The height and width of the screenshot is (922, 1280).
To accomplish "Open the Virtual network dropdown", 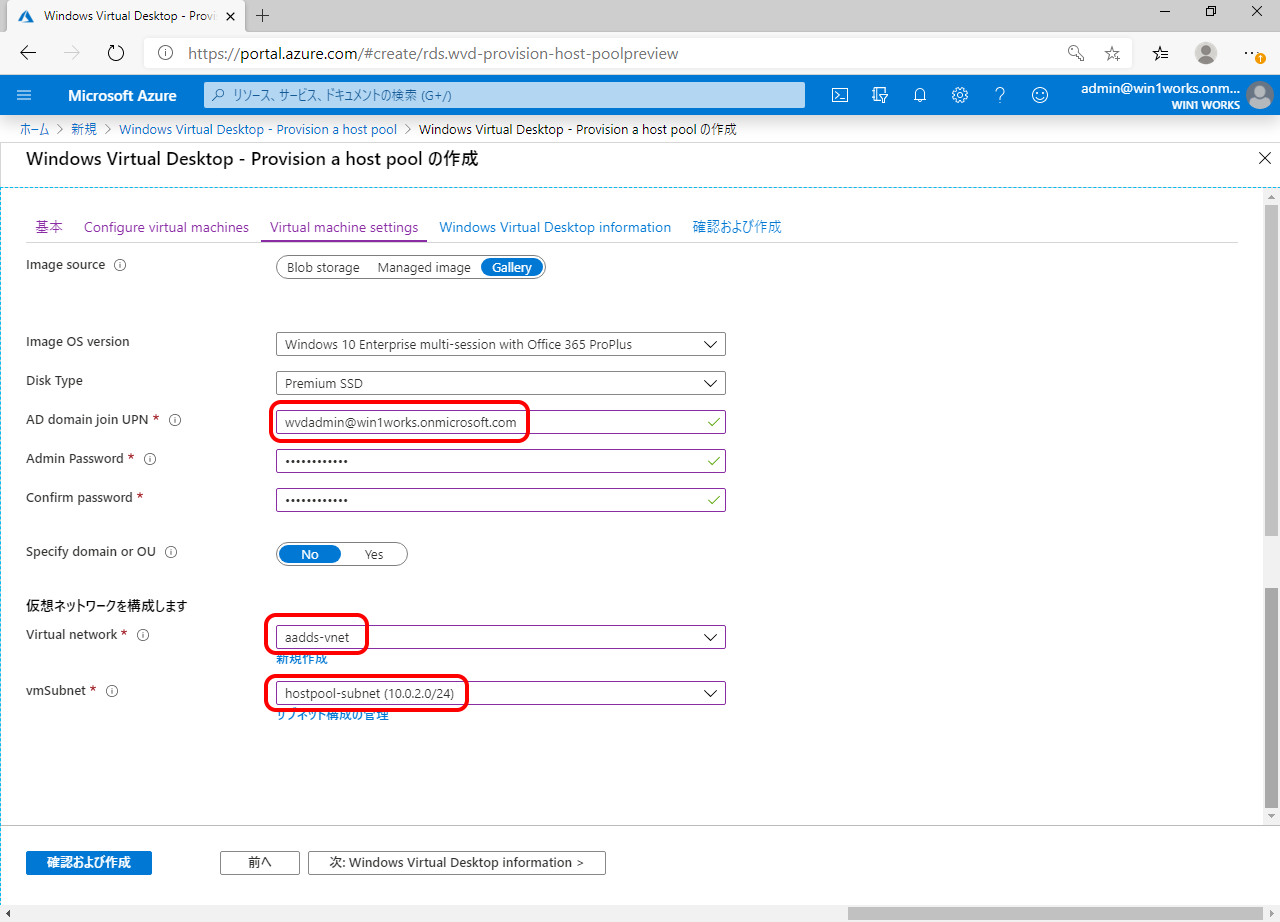I will [501, 637].
